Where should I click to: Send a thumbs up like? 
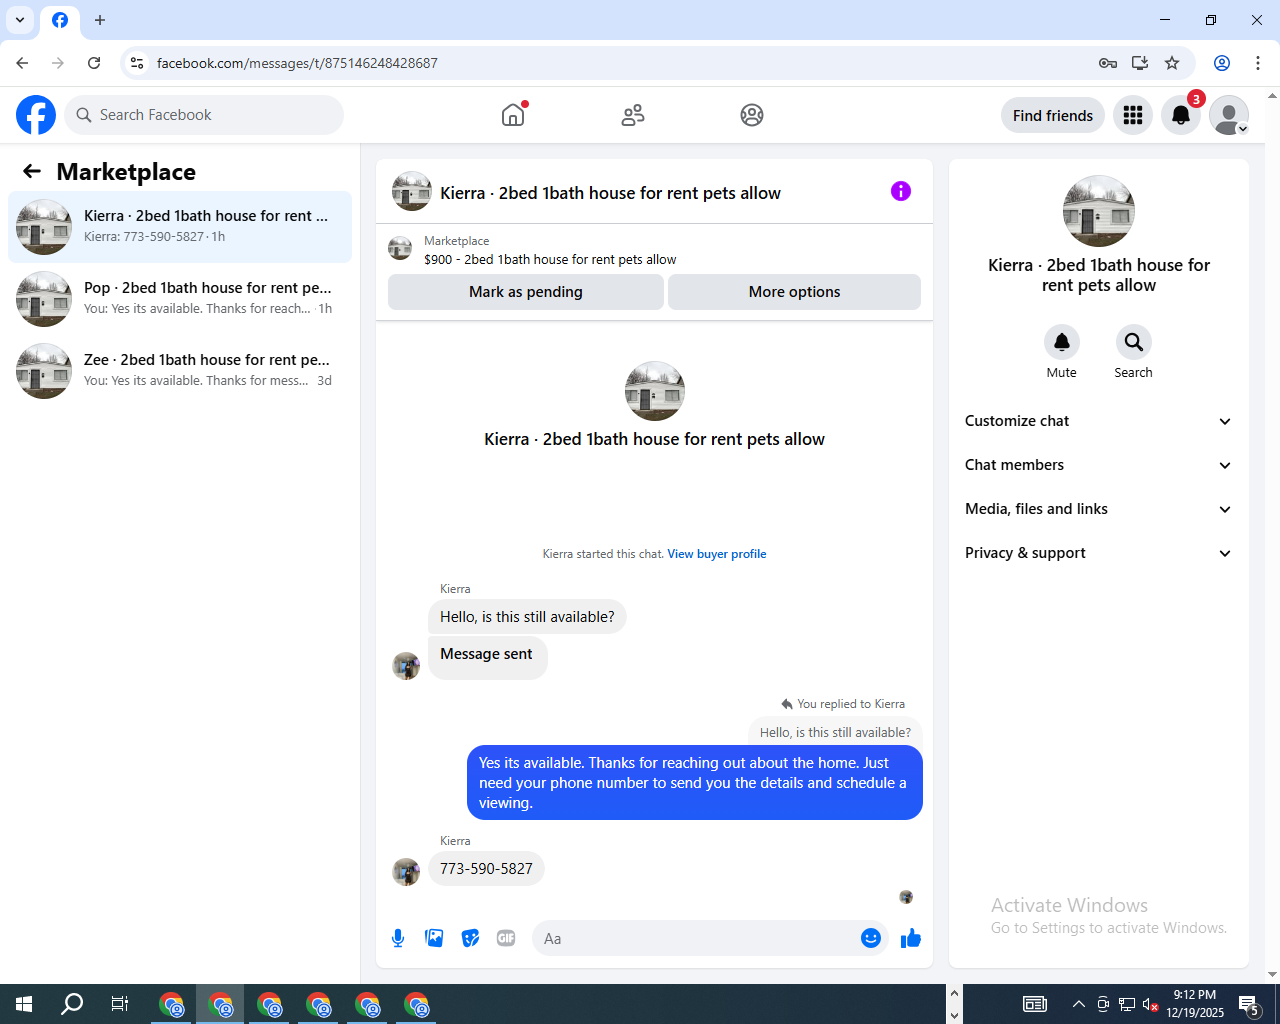click(x=911, y=938)
